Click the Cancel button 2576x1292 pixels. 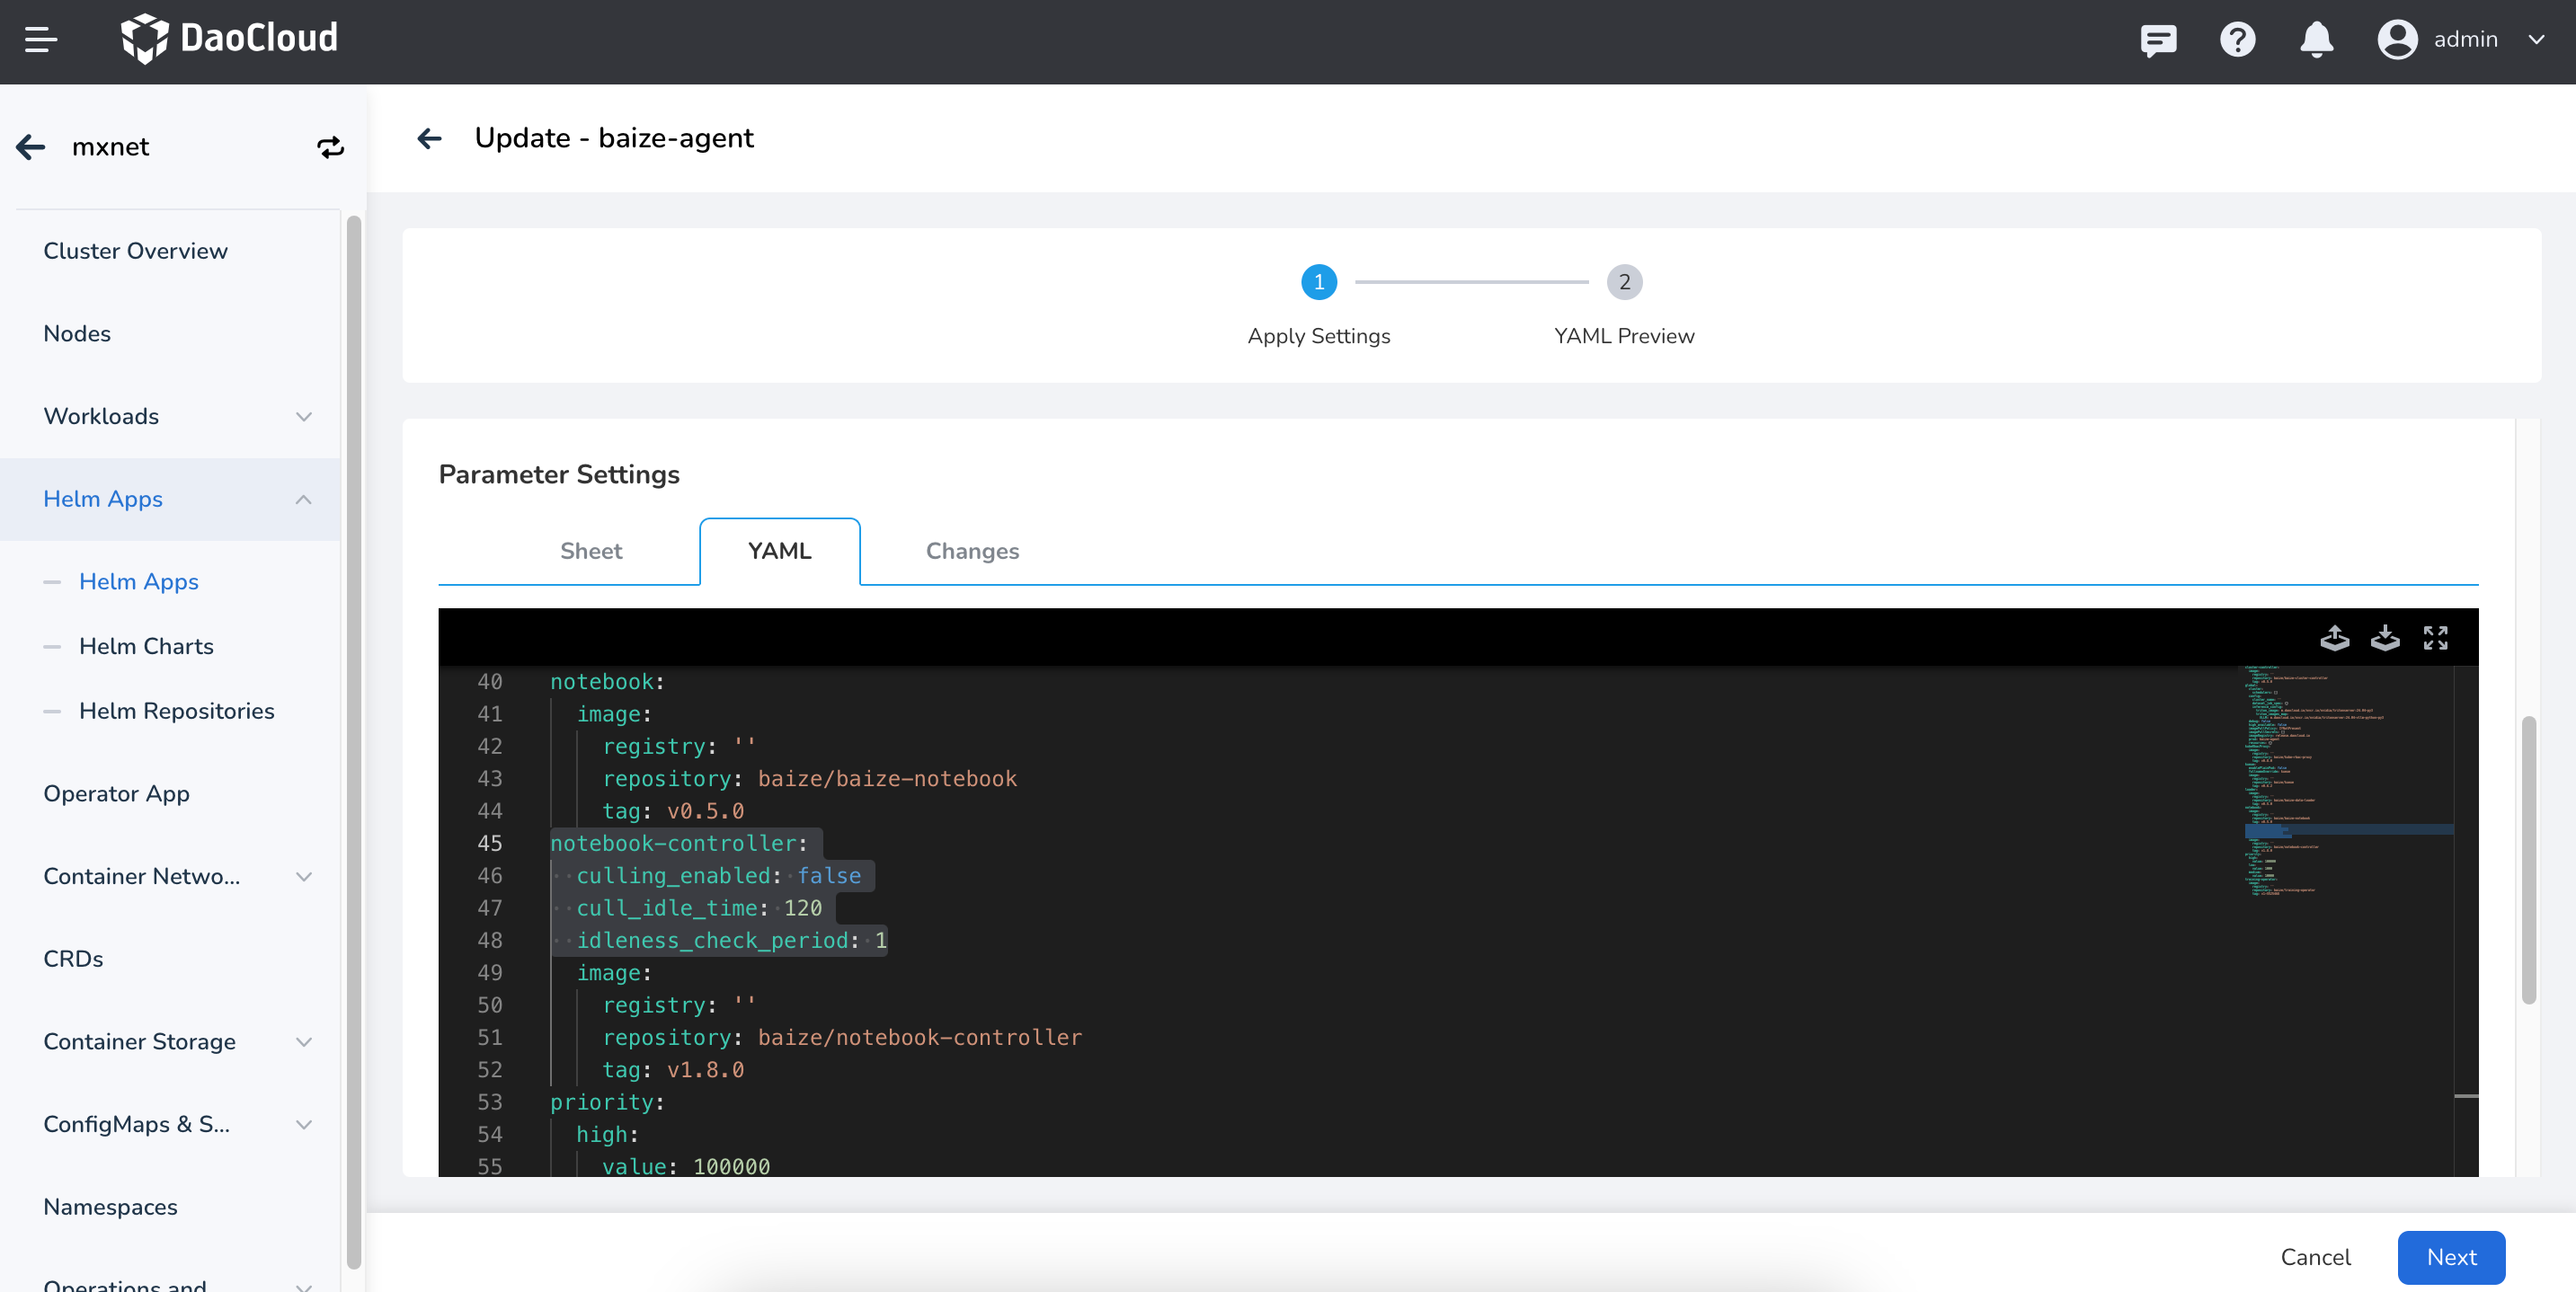[x=2314, y=1257]
